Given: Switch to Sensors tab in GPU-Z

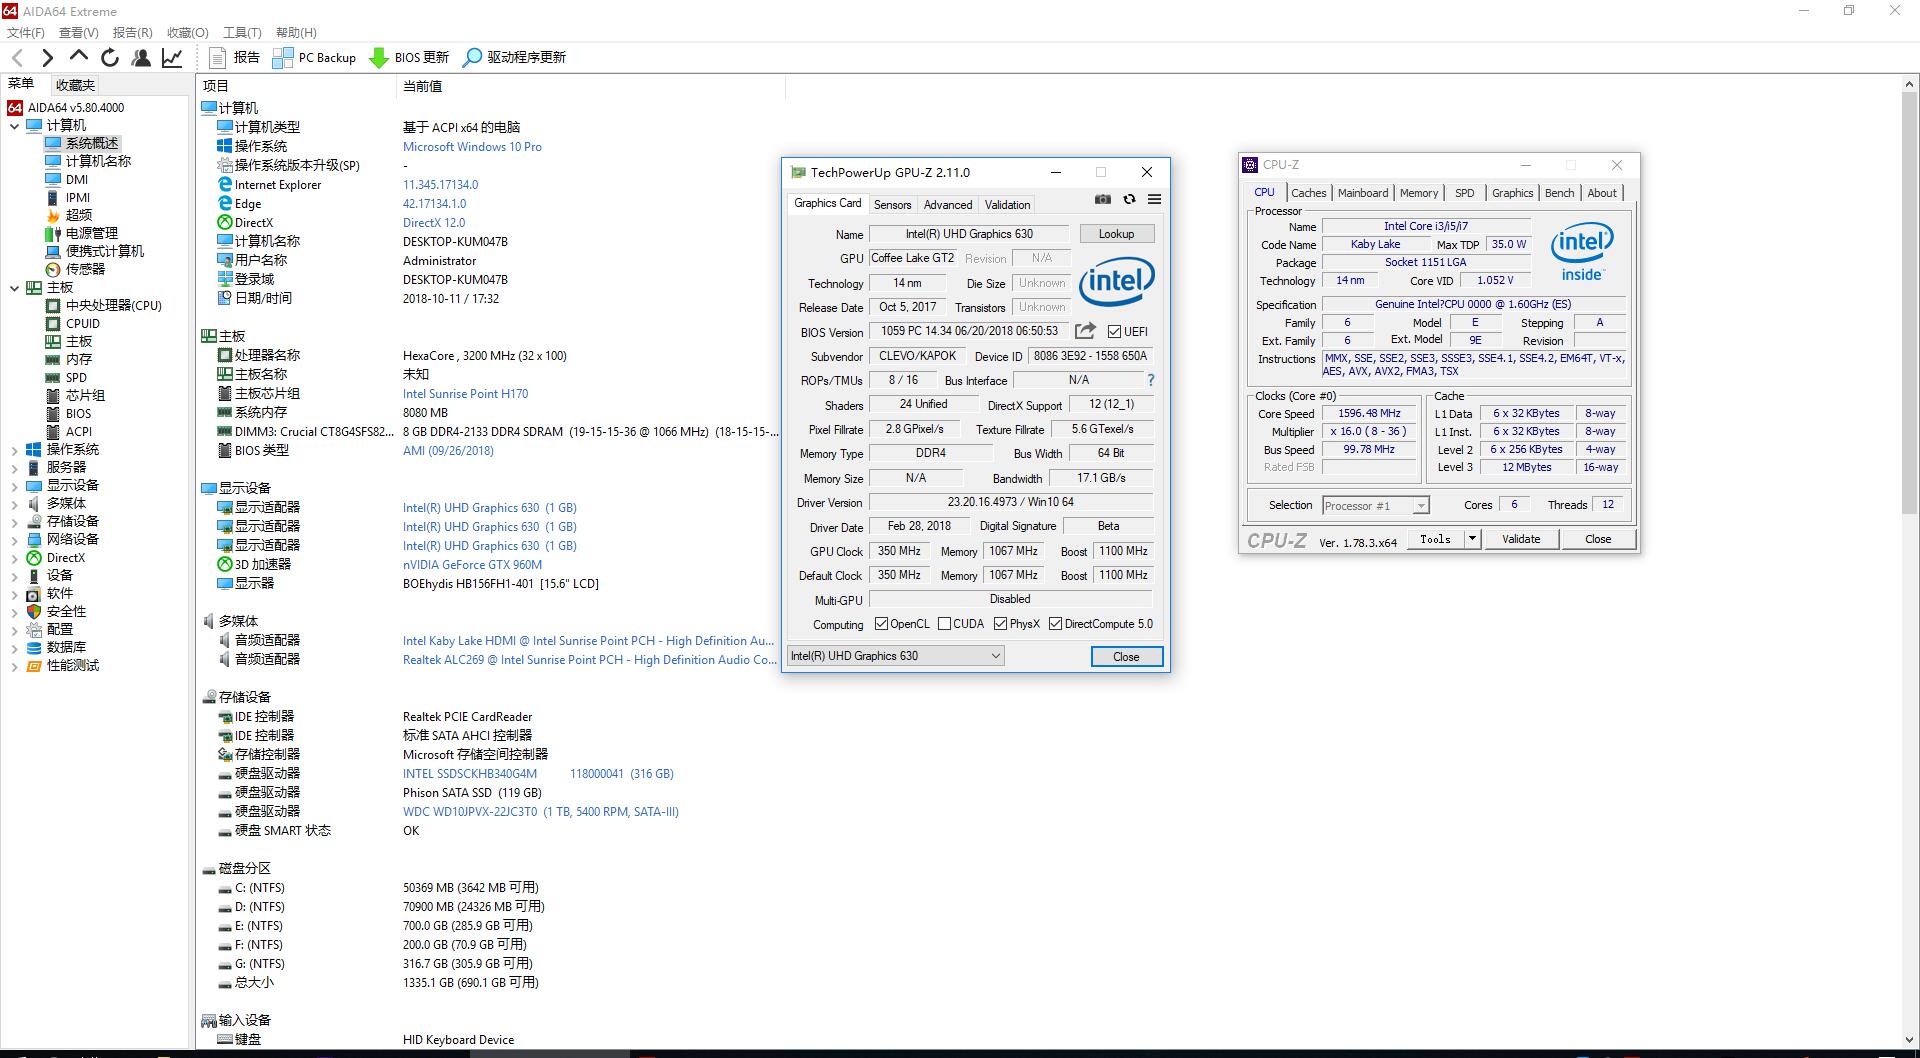Looking at the screenshot, I should [892, 204].
